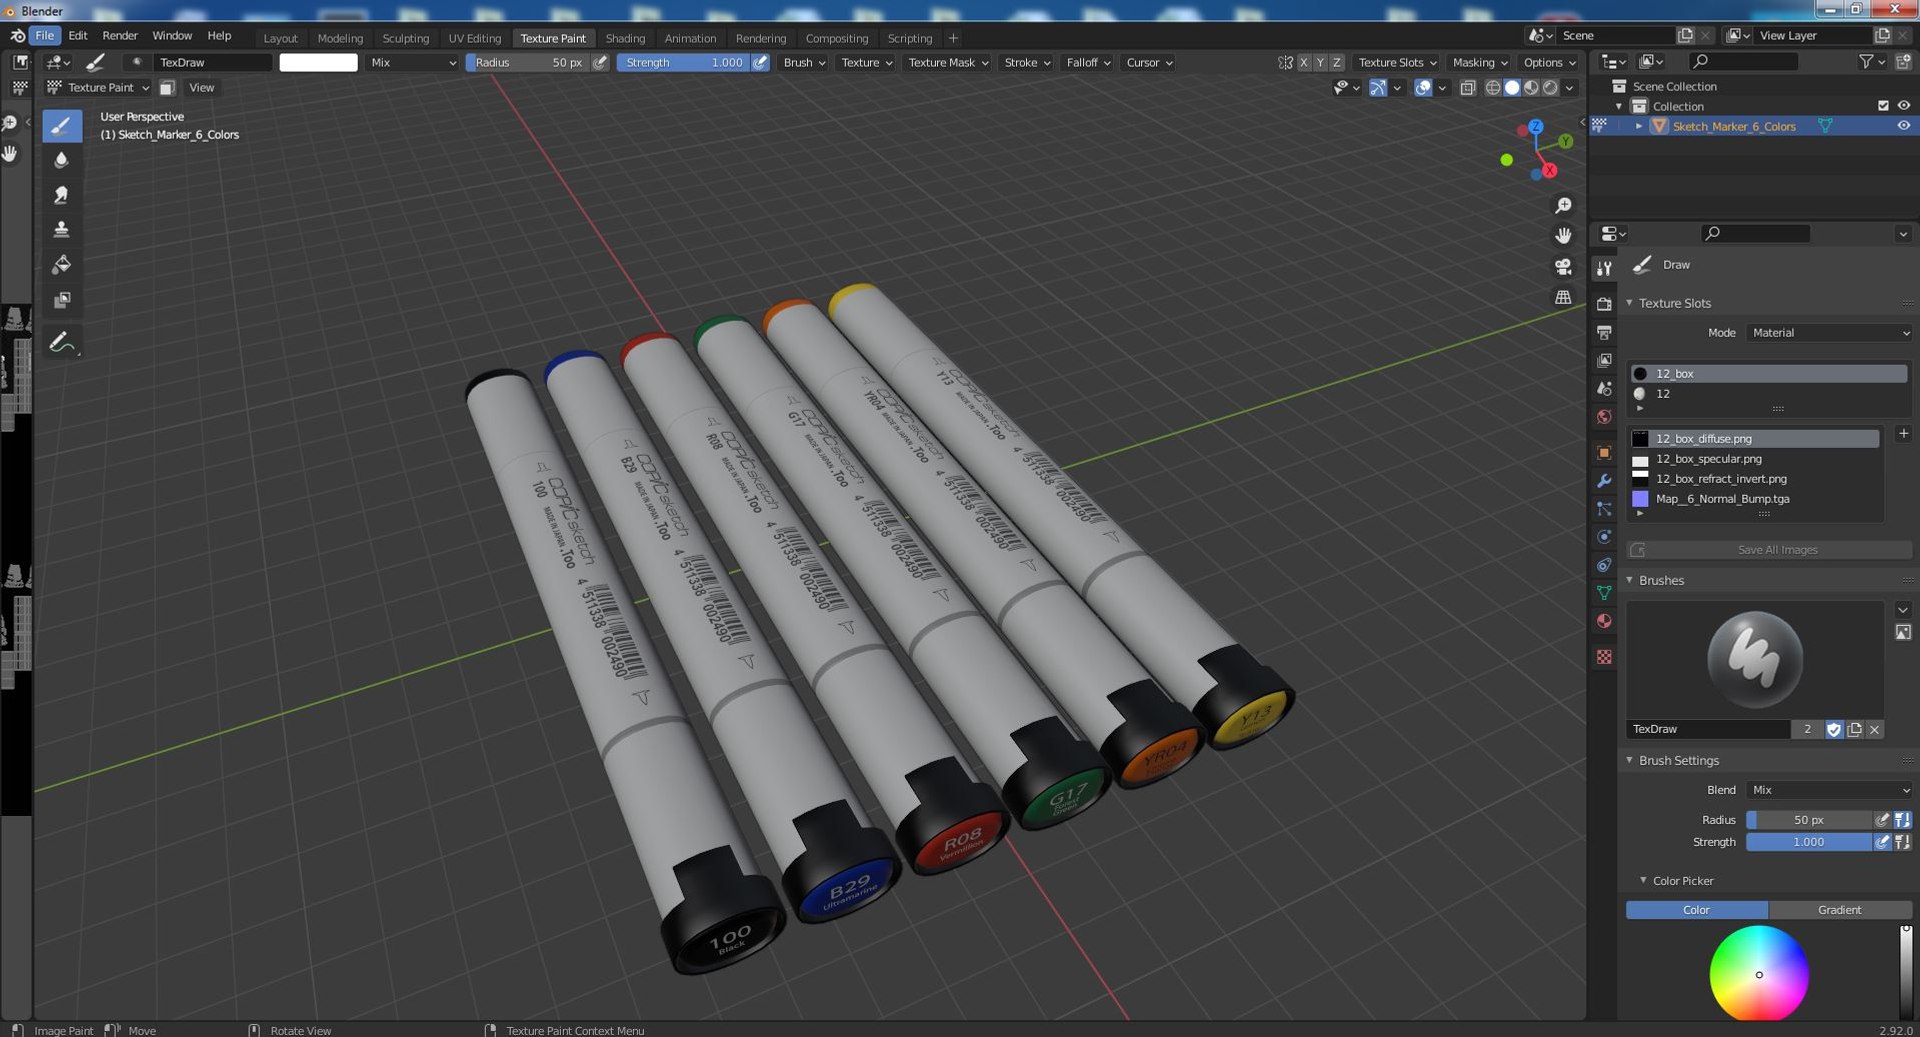Image resolution: width=1920 pixels, height=1037 pixels.
Task: Open the Masking popover
Action: click(1479, 62)
